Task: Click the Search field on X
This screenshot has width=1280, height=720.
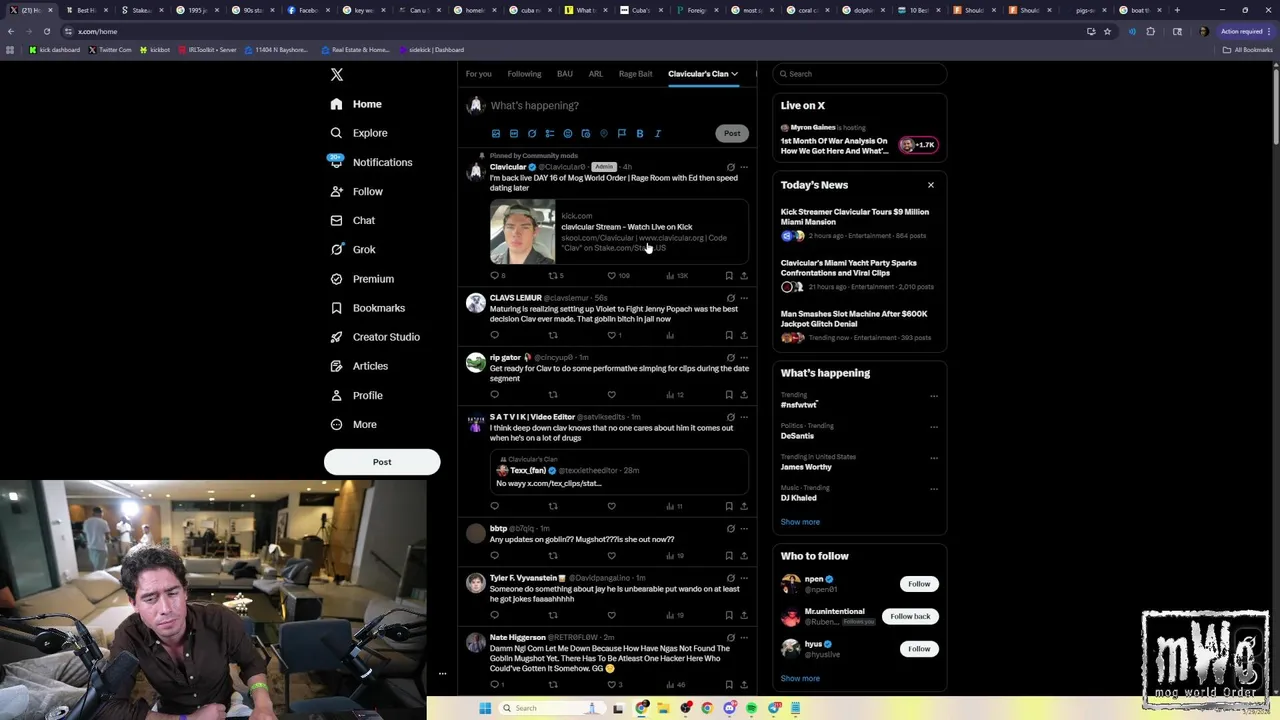Action: coord(860,74)
